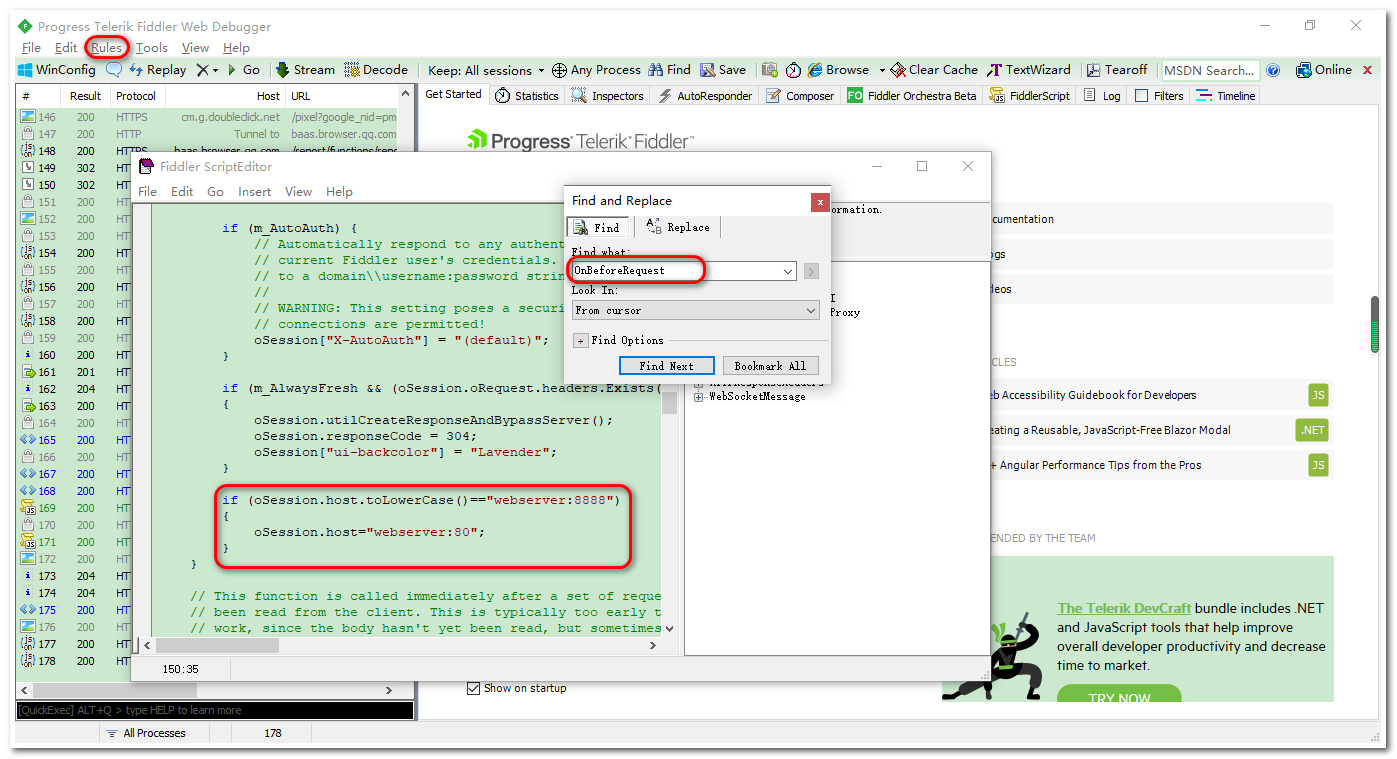Click the Result column header
This screenshot has height=759, width=1397.
click(x=85, y=96)
